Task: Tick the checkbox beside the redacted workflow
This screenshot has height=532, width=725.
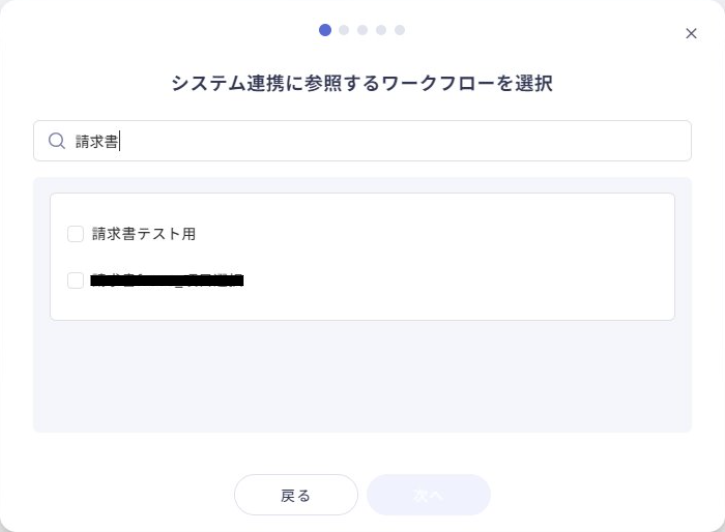Action: [75, 281]
